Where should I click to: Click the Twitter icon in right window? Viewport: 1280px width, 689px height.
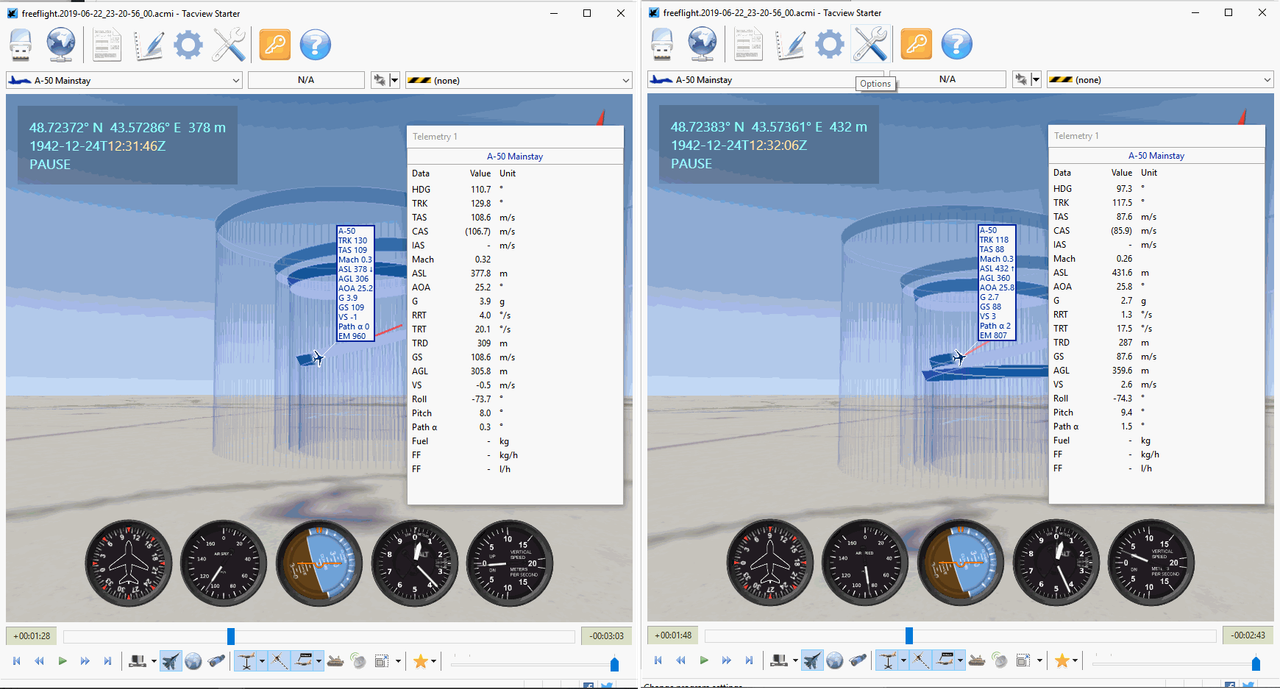pyautogui.click(x=1248, y=686)
